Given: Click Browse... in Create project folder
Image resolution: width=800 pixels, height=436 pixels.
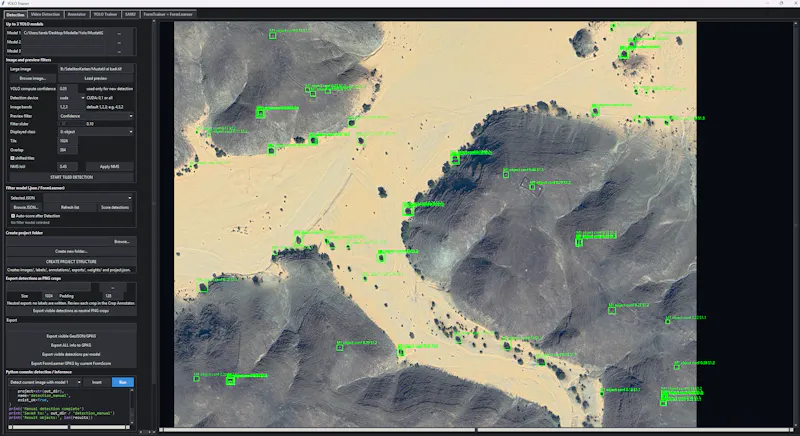Looking at the screenshot, I should pos(121,242).
